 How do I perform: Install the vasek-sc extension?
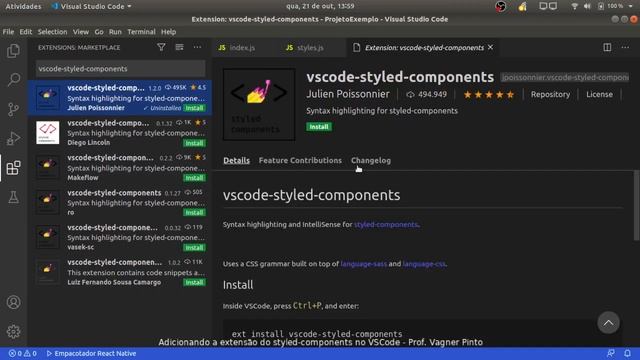coord(194,248)
